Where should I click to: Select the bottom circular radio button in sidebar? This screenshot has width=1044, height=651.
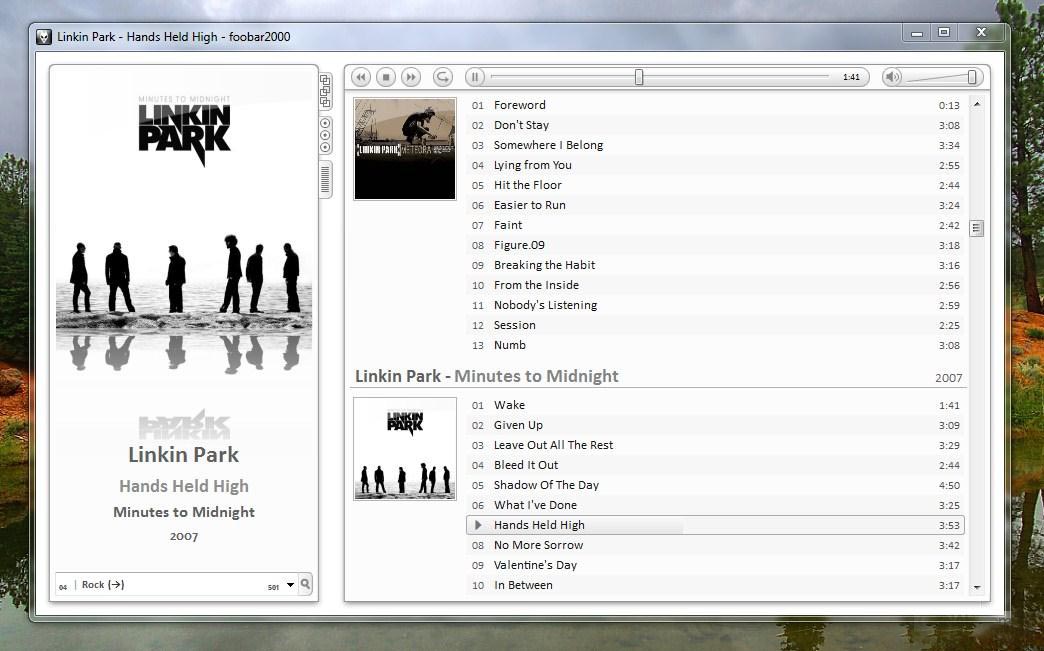tap(326, 147)
